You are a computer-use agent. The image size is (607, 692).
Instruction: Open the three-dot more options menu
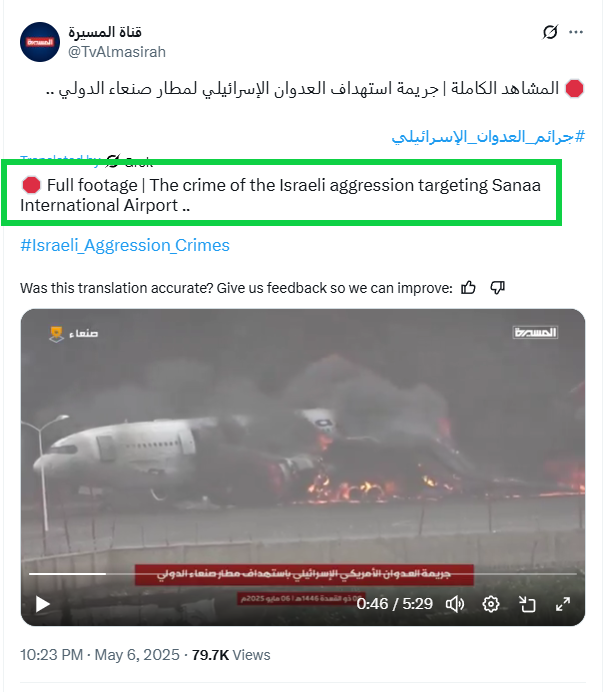[576, 32]
